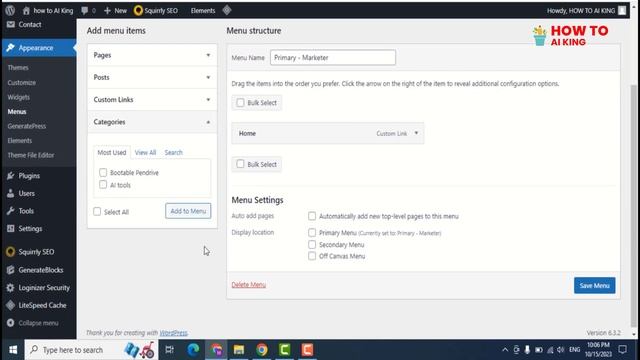Expand the Home menu item options
640x360 pixels.
(x=416, y=133)
